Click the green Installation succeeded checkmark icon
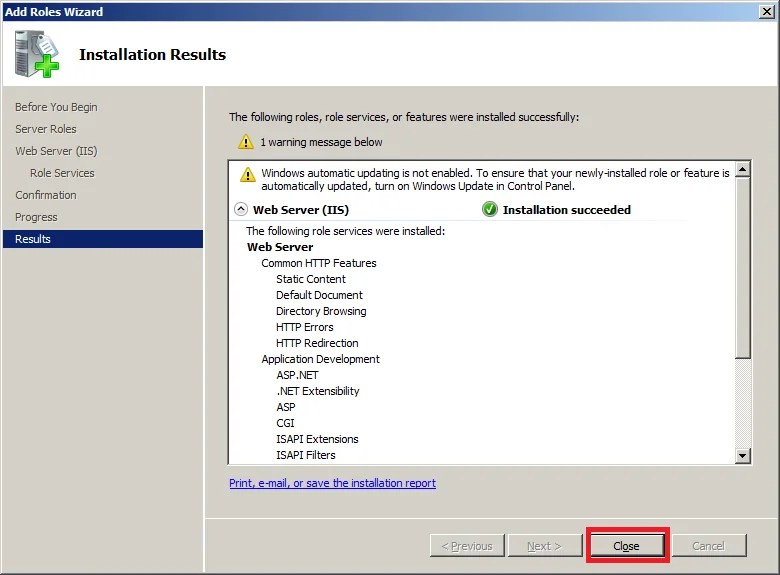The height and width of the screenshot is (575, 780). point(489,209)
